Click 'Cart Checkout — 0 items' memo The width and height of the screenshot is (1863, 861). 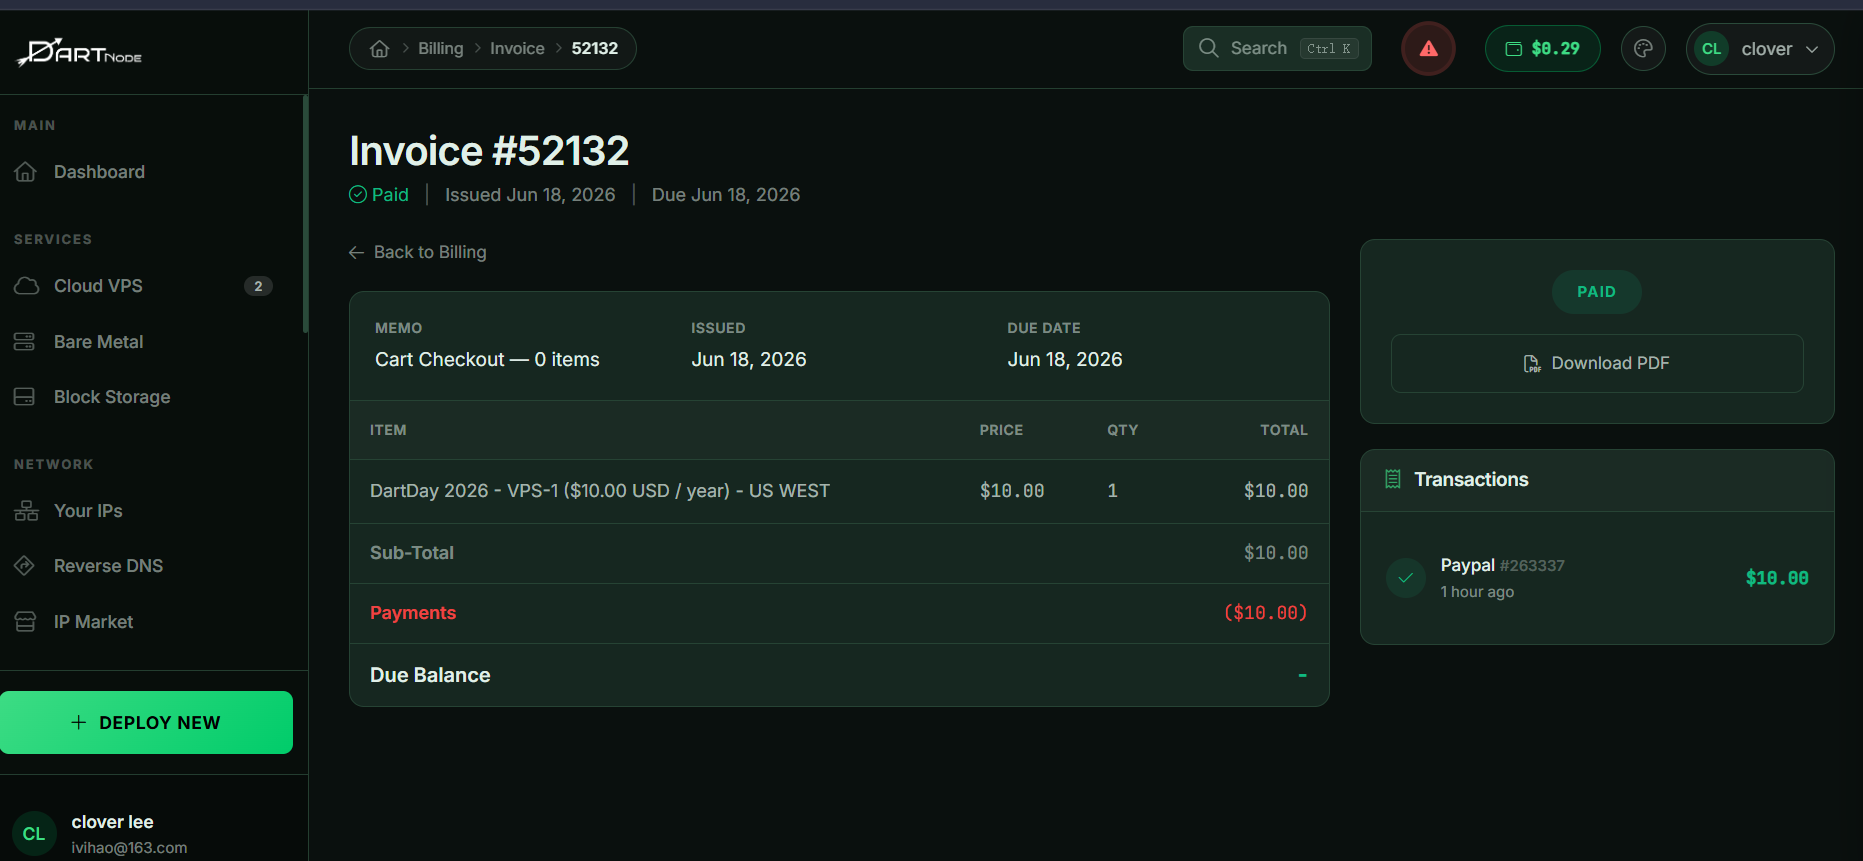click(487, 360)
